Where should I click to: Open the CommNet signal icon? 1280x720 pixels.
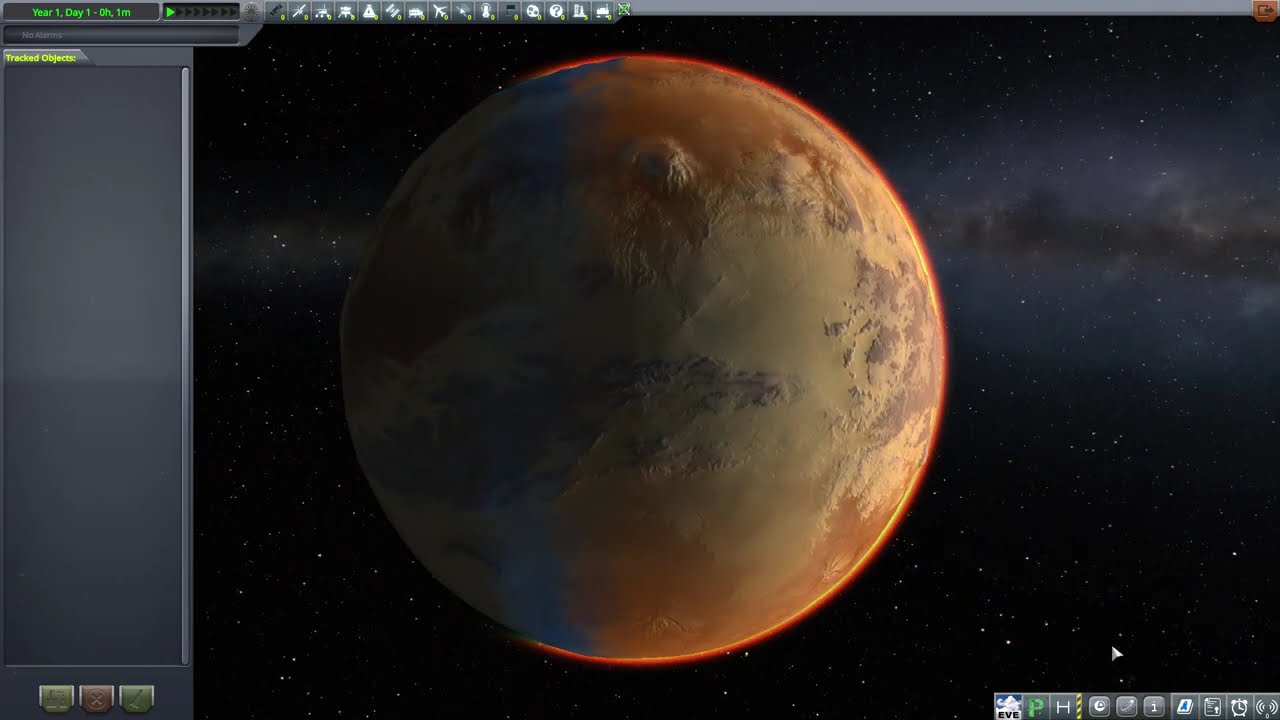(1266, 707)
